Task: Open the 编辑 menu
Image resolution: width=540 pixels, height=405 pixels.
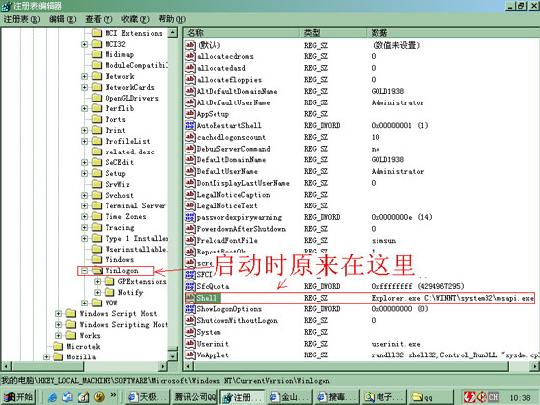Action: [62, 19]
